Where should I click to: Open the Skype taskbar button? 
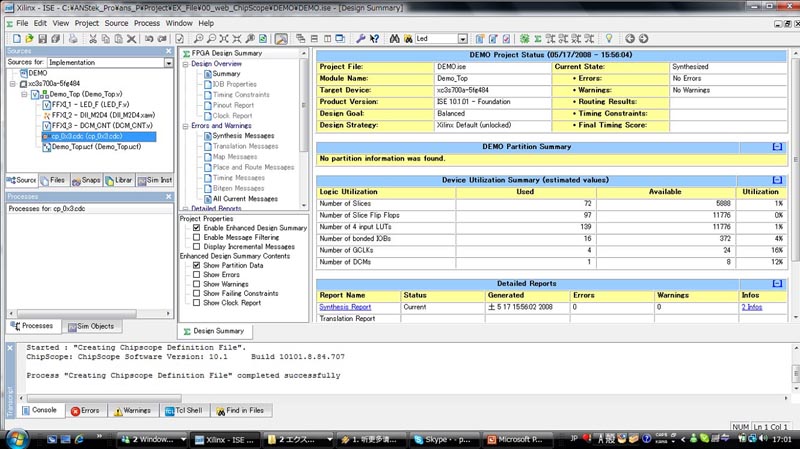pyautogui.click(x=442, y=439)
